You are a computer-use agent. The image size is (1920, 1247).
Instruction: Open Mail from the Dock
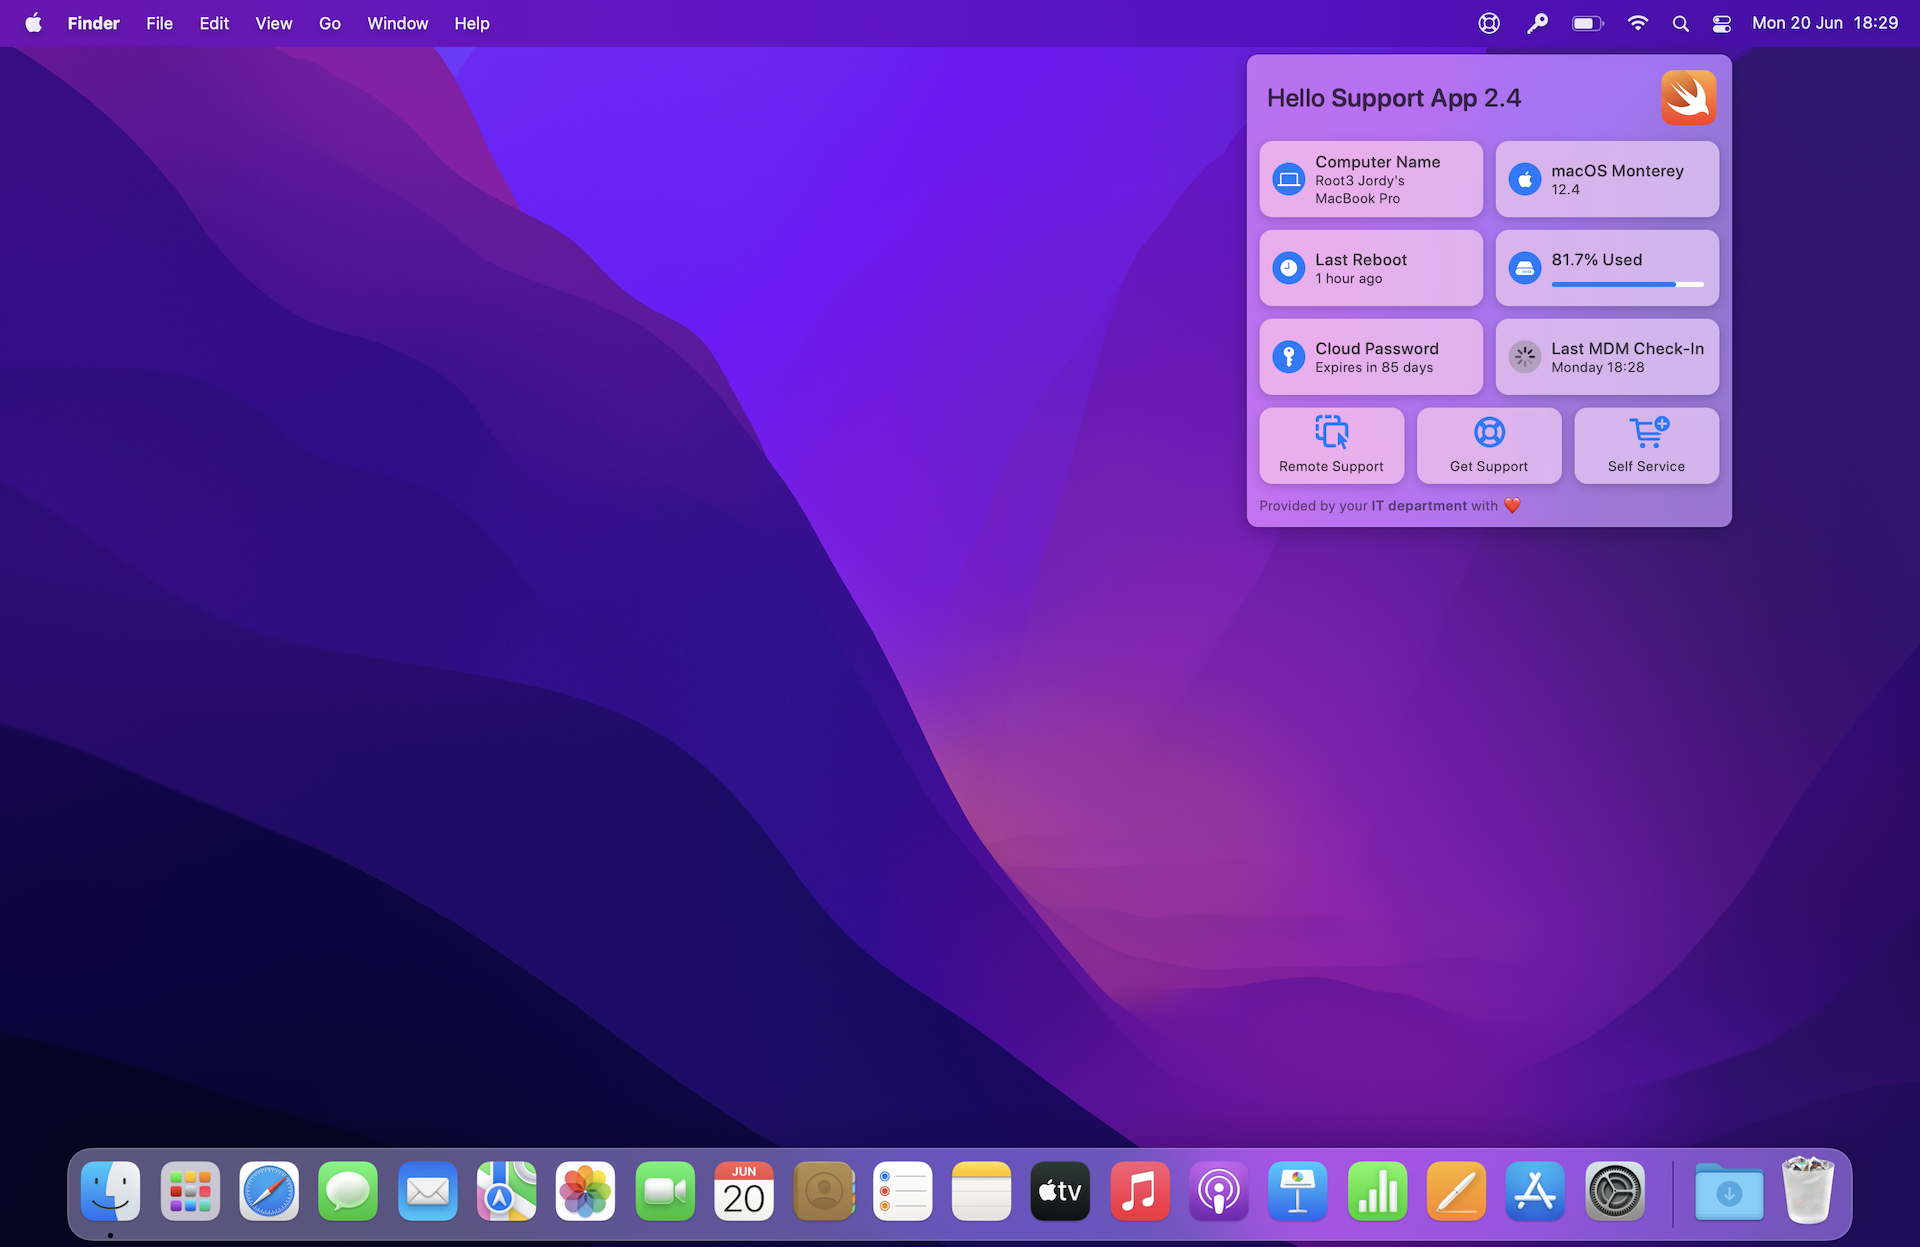coord(427,1191)
